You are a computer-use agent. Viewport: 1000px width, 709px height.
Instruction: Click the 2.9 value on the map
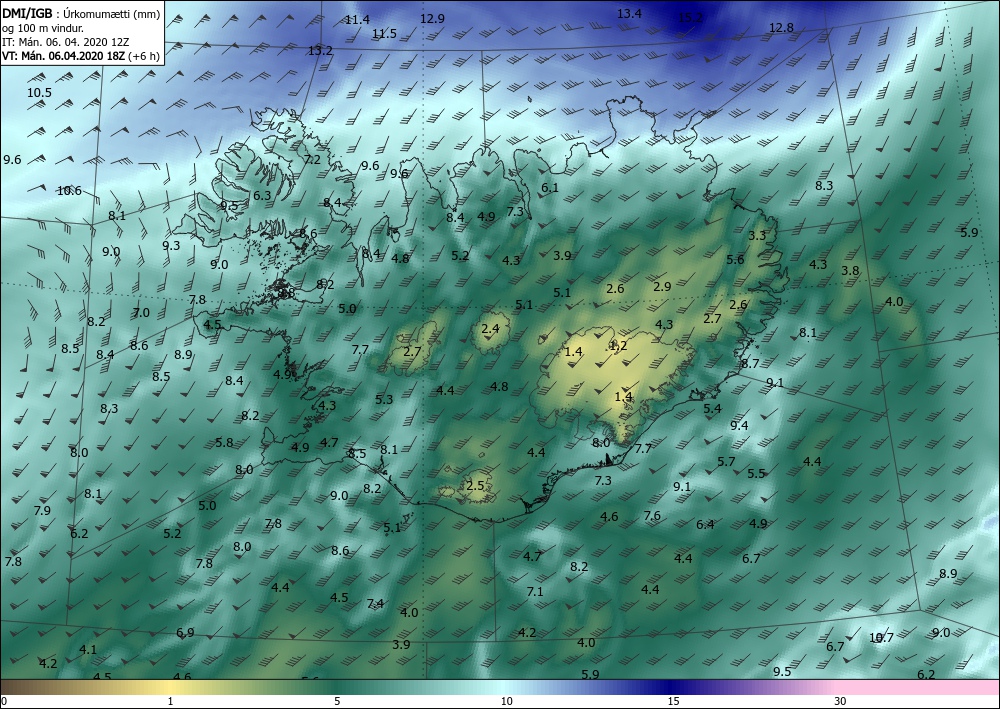click(x=663, y=286)
